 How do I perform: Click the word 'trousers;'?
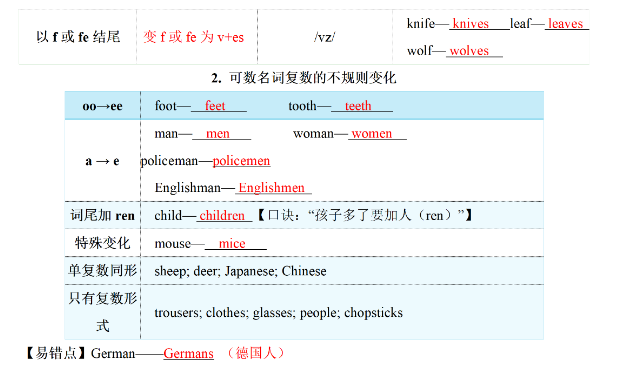178,313
